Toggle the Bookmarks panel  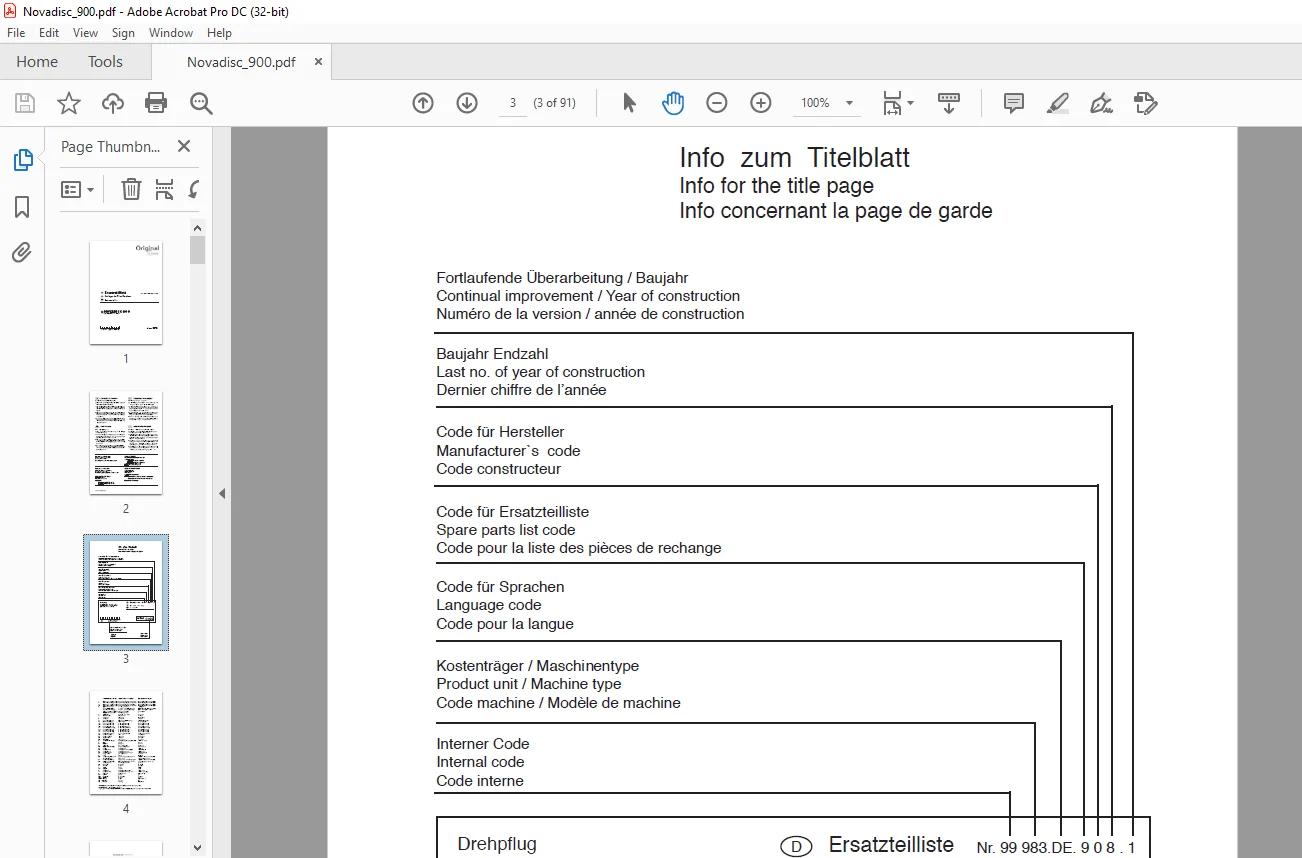point(22,207)
